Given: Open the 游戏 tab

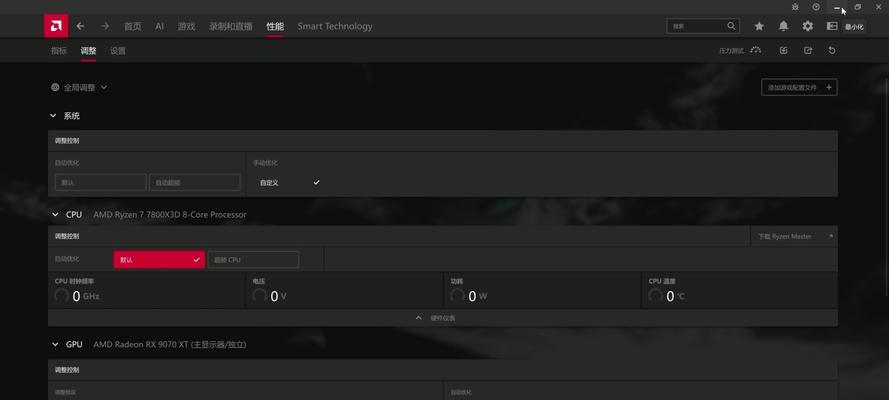Looking at the screenshot, I should point(187,26).
